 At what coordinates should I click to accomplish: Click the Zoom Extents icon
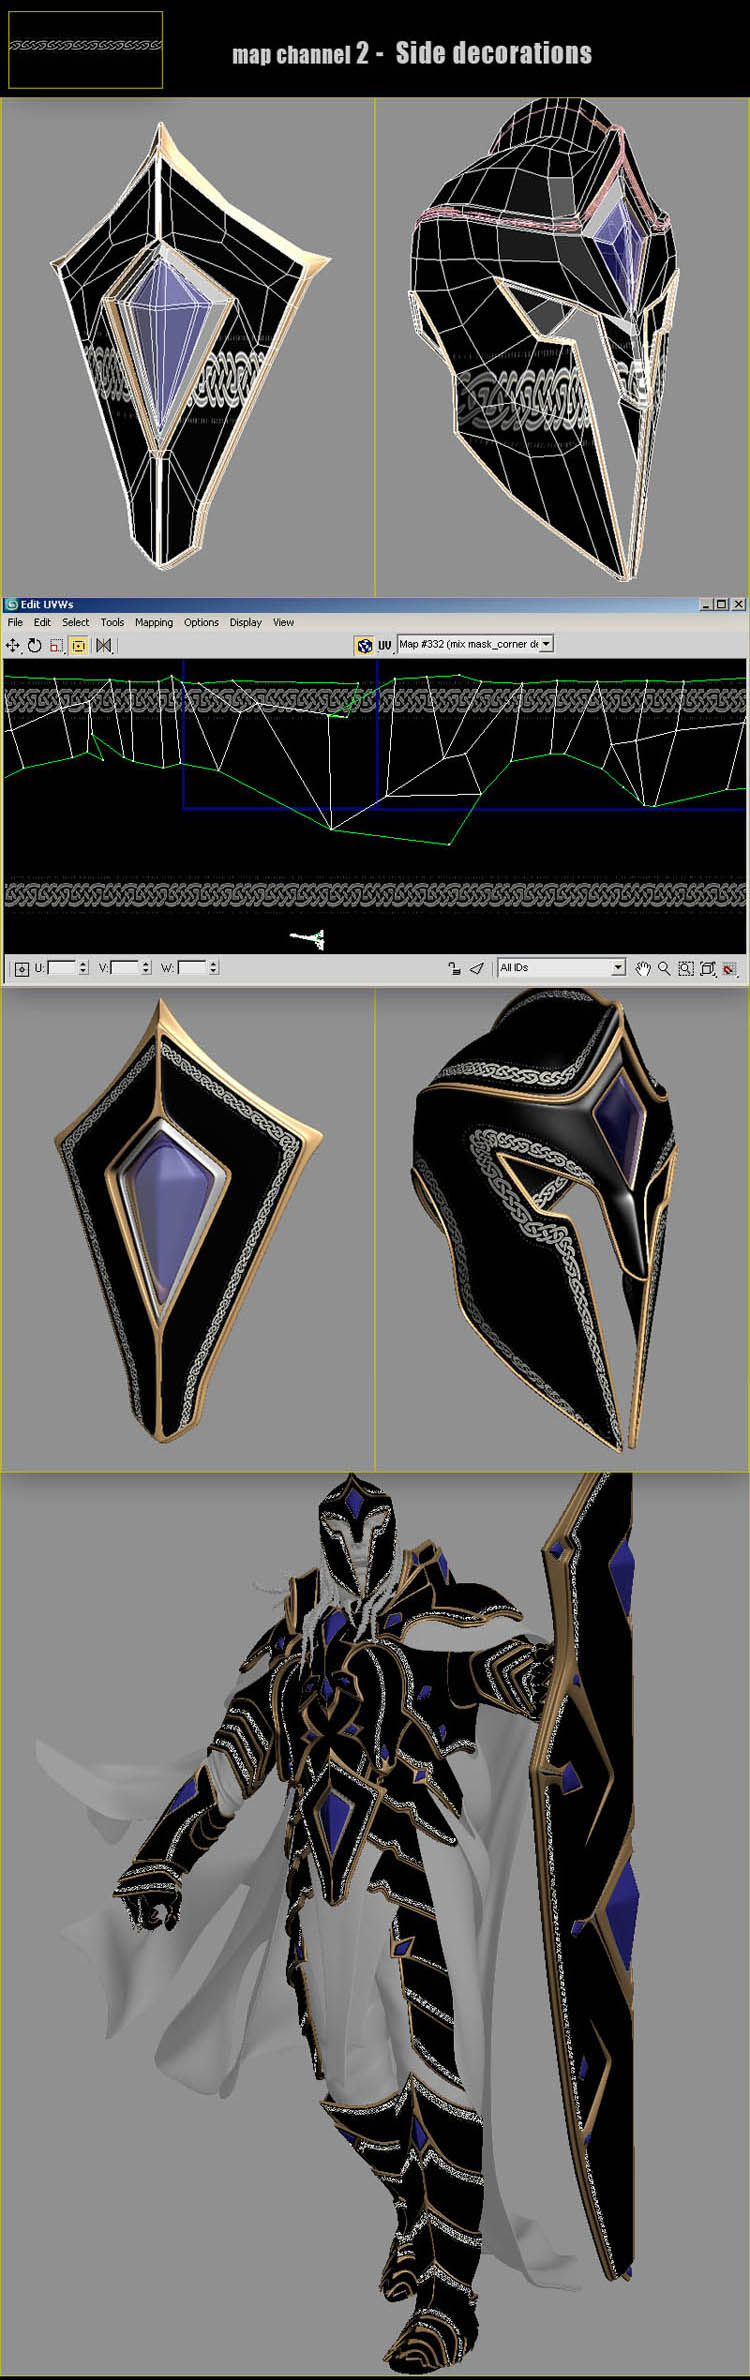[x=707, y=968]
